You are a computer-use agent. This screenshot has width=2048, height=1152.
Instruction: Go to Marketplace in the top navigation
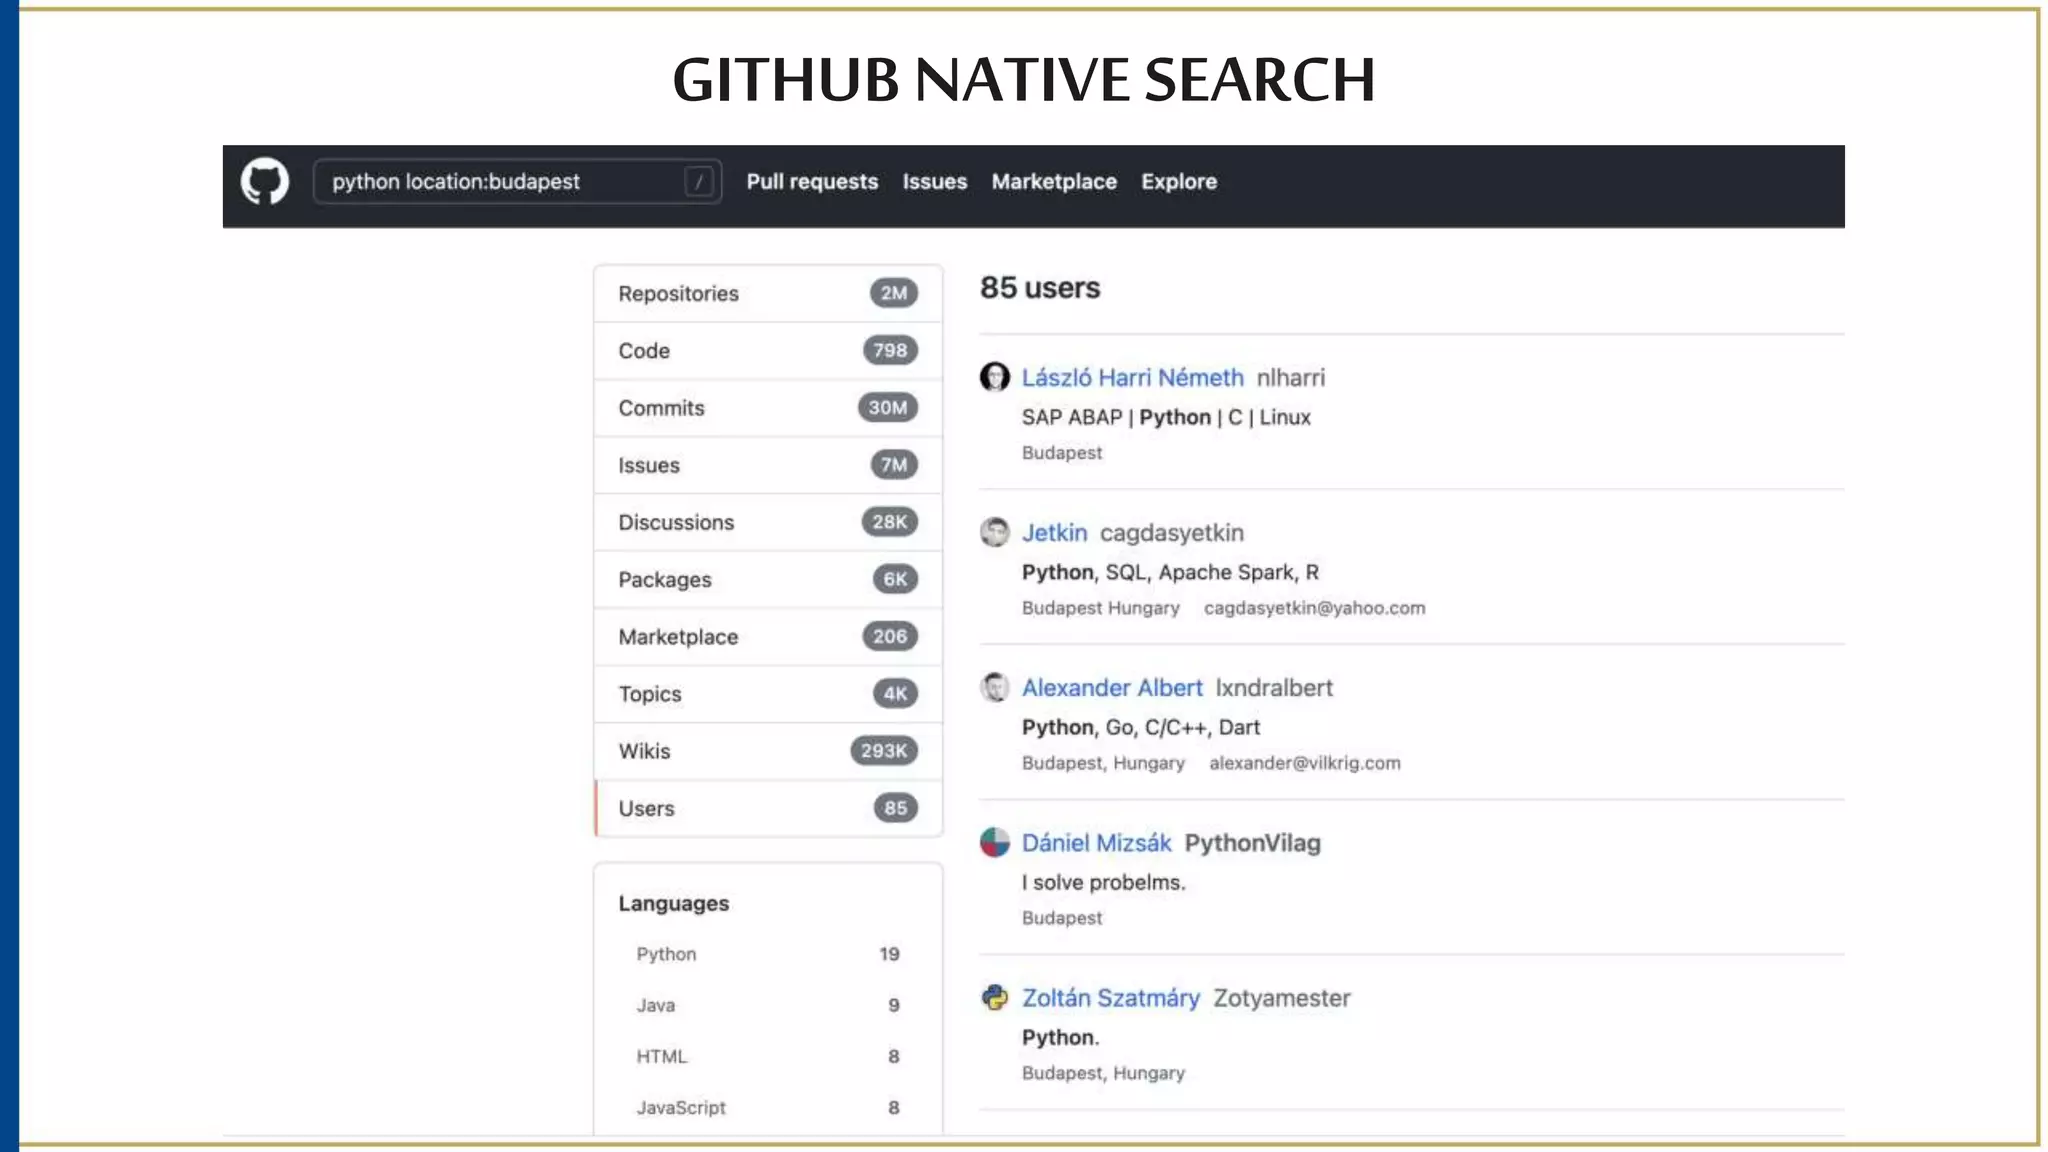1054,182
